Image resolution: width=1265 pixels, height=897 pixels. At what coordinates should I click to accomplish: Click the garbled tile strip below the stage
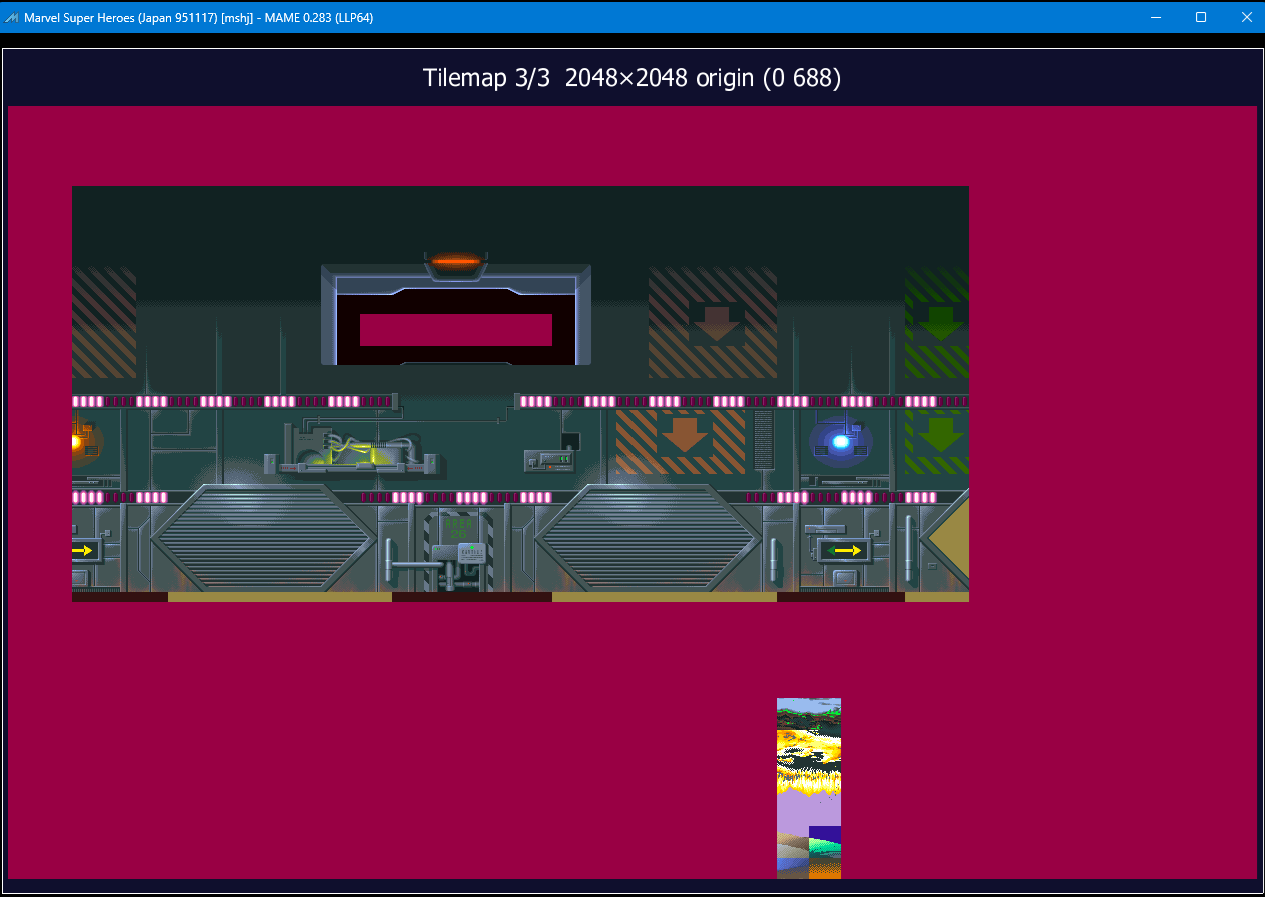click(809, 788)
